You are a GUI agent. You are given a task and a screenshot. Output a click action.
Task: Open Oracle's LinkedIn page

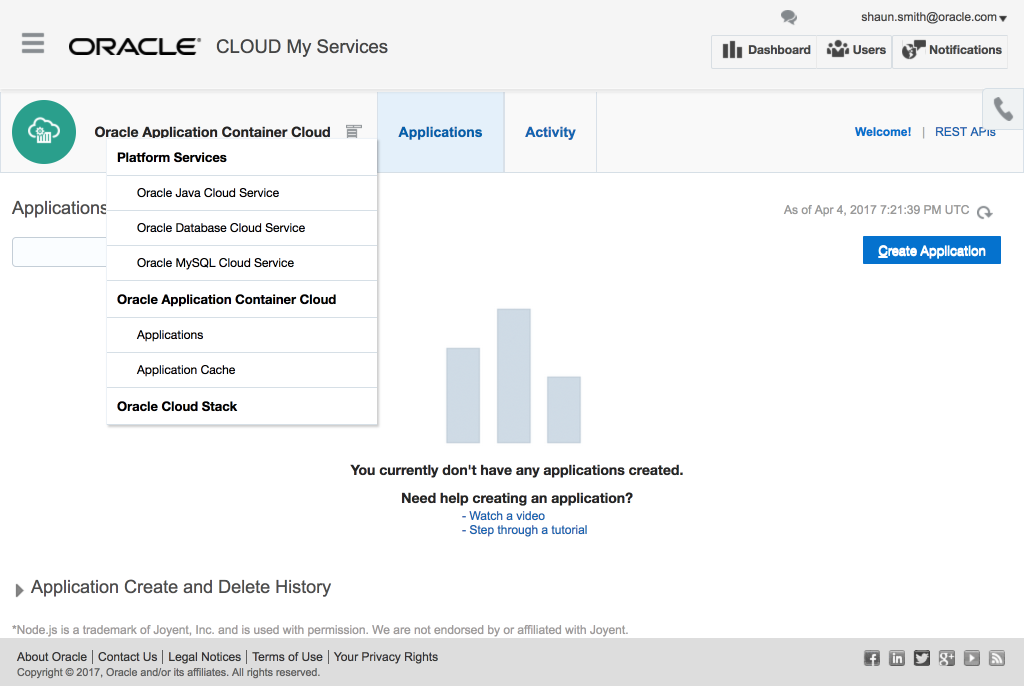897,658
